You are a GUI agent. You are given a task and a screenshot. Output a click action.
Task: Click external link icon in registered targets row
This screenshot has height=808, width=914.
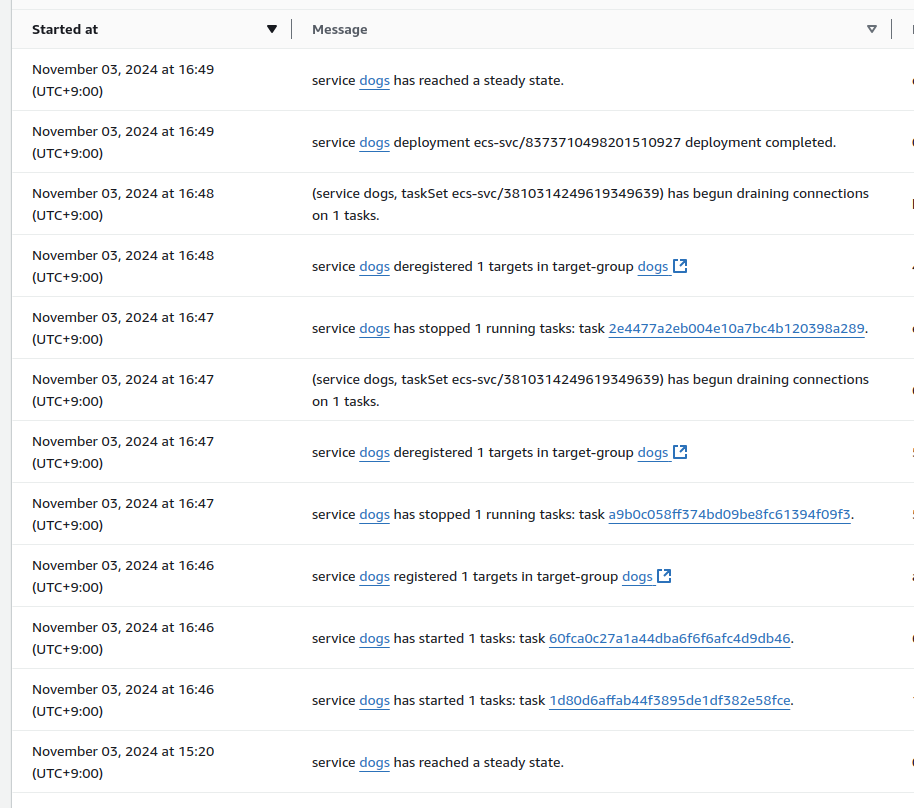664,576
